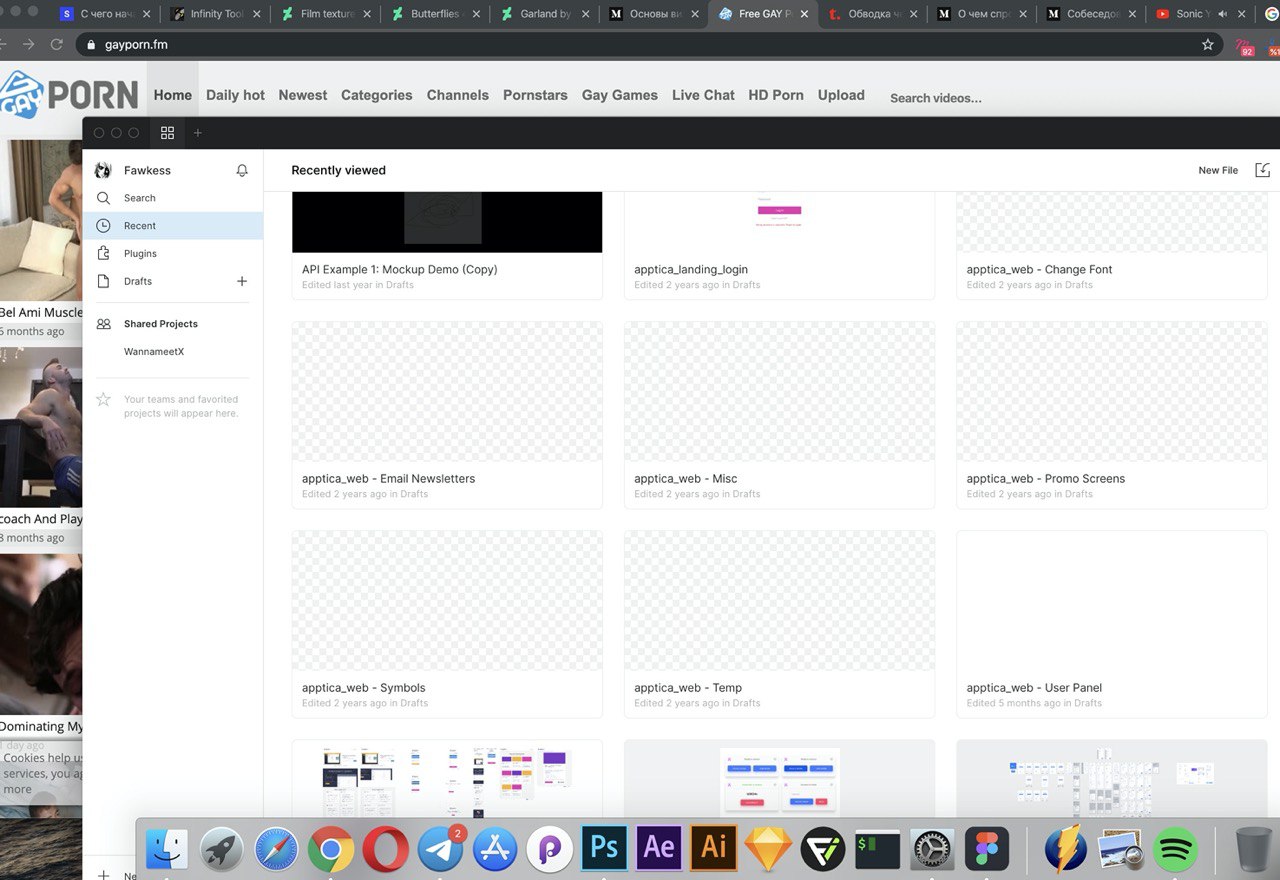The width and height of the screenshot is (1280, 880).
Task: Select Recent in the Figma sidebar
Action: 173,226
